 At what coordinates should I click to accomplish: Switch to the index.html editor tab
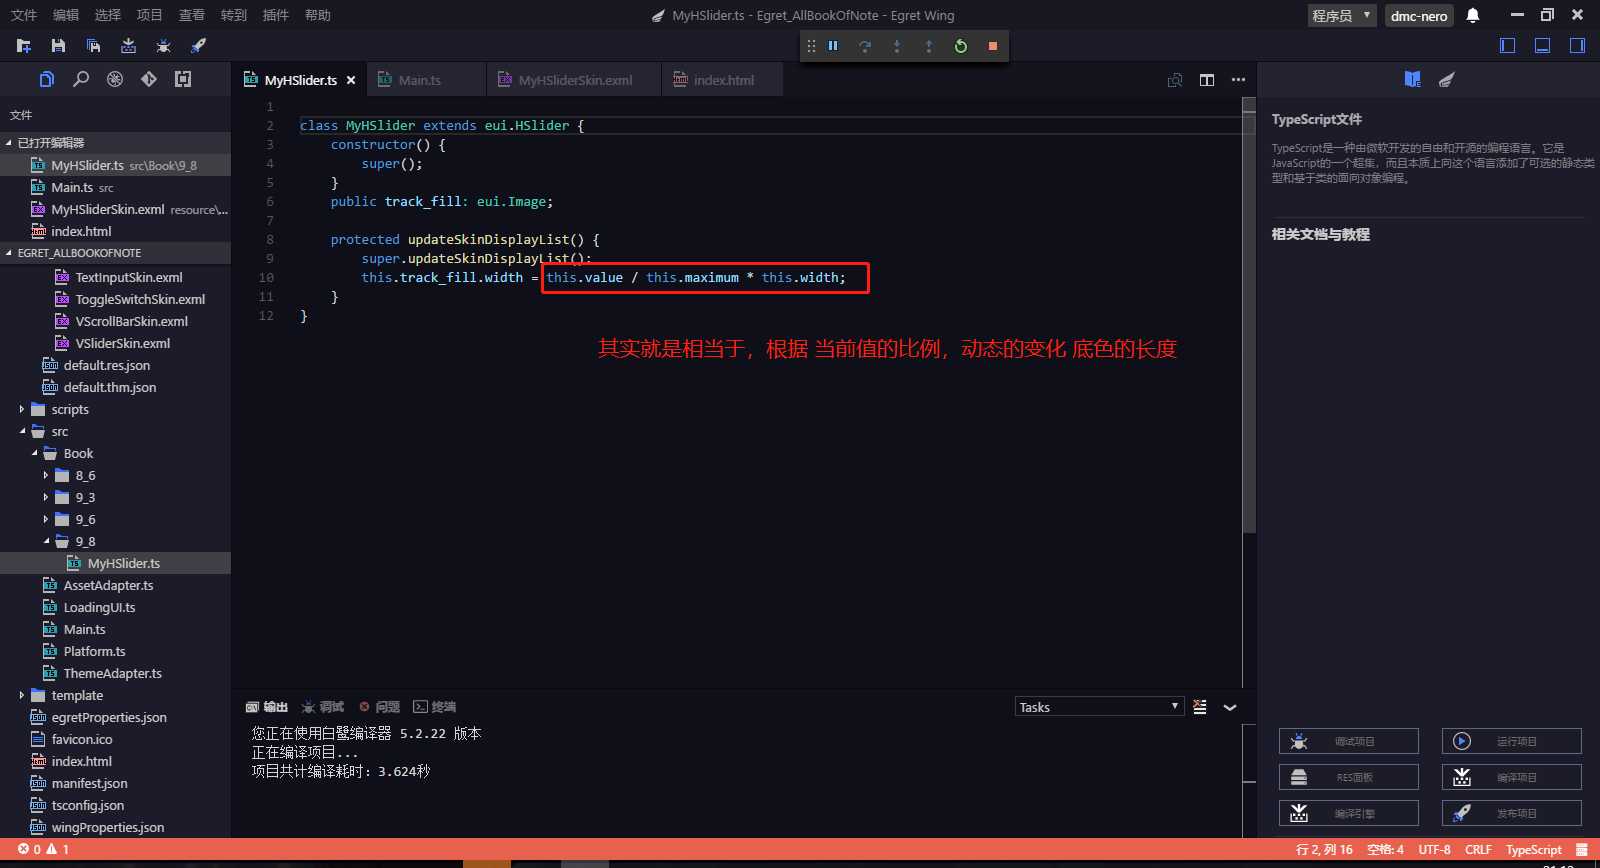pyautogui.click(x=722, y=80)
